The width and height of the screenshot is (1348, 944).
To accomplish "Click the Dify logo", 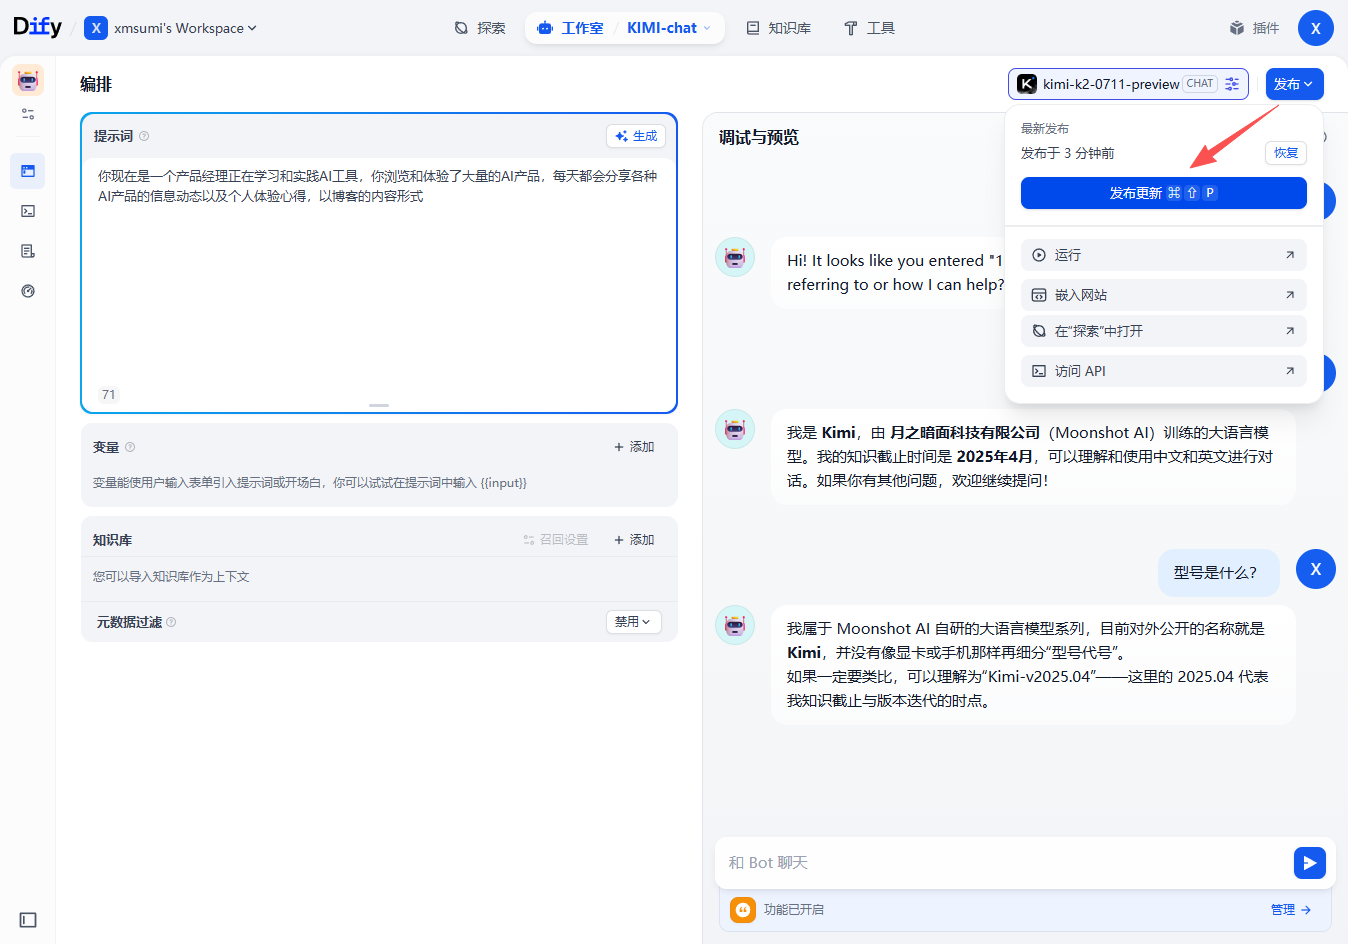I will point(37,27).
